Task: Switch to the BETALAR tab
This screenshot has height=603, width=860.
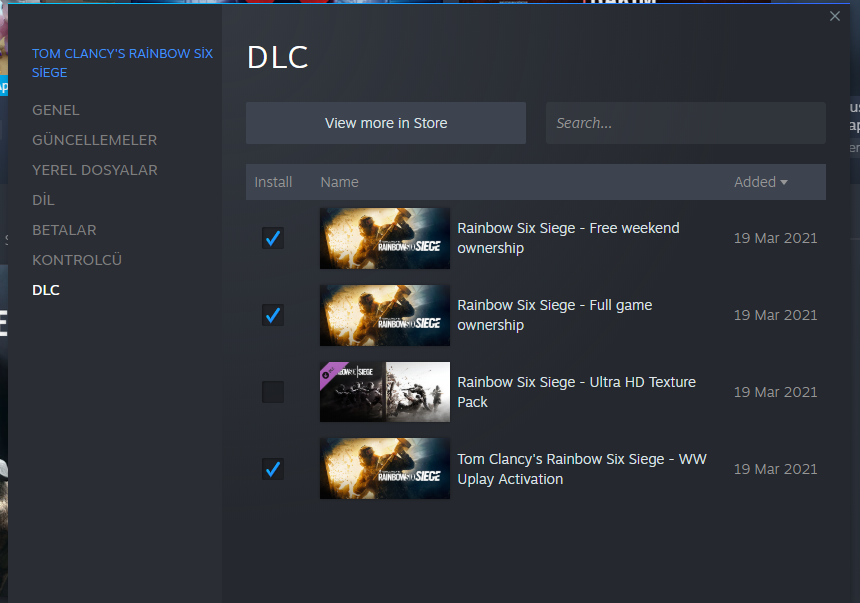Action: 64,230
